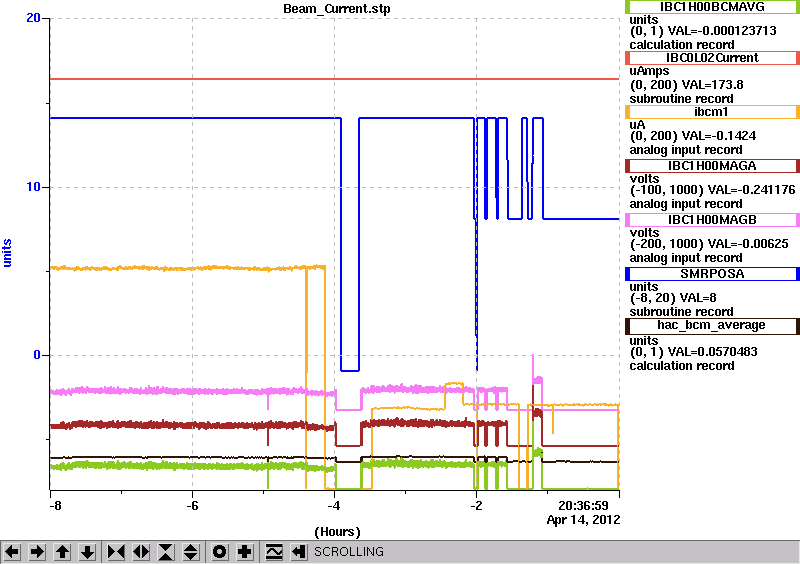Click the Apr 14, 2012 date label
Screen dimensions: 800x564
click(583, 520)
